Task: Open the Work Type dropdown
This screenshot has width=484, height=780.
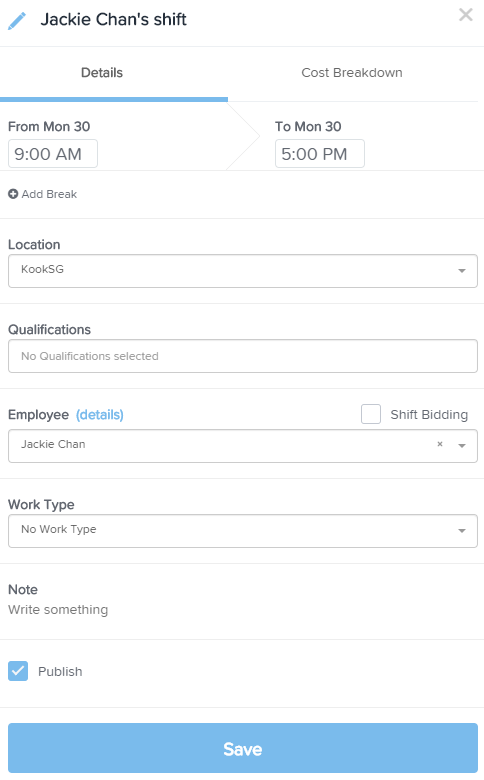Action: pos(243,531)
